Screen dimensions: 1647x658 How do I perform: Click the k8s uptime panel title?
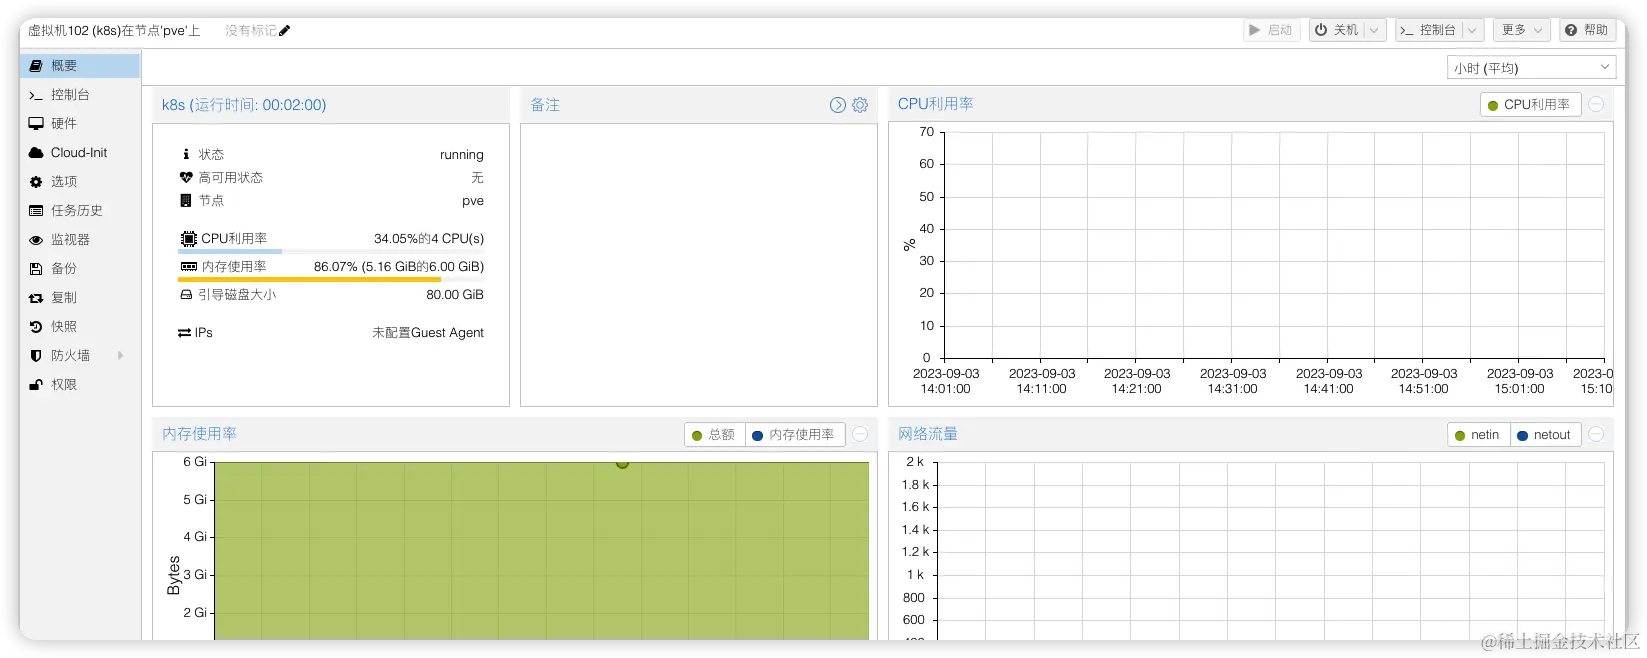[244, 105]
